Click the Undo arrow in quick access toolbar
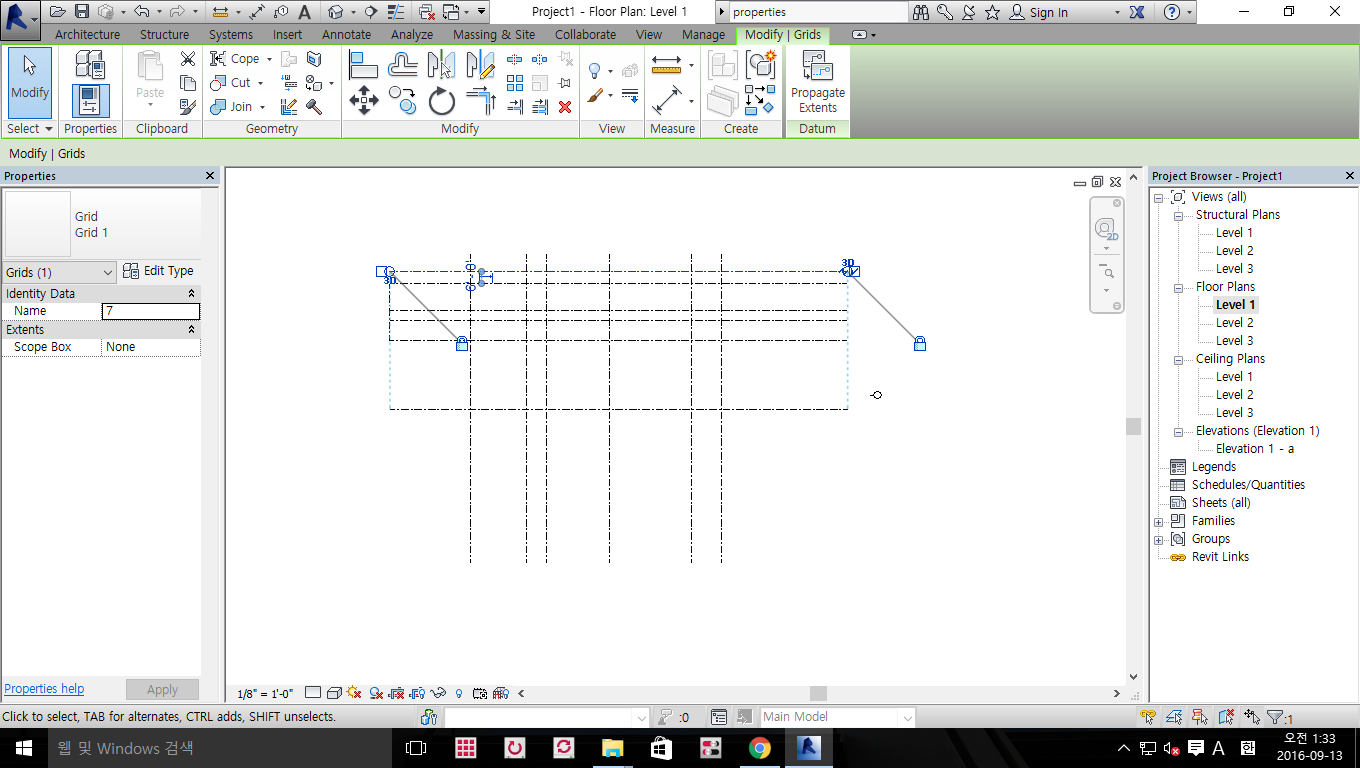Viewport: 1360px width, 768px height. tap(140, 12)
